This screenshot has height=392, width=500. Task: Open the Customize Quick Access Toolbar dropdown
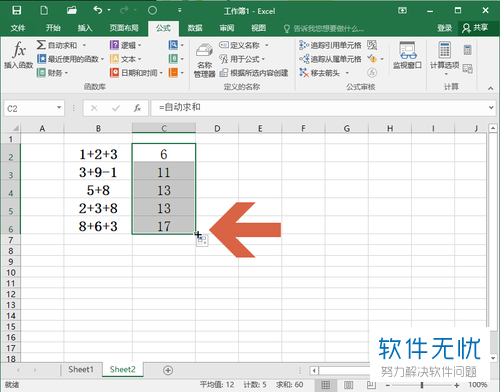[x=180, y=10]
